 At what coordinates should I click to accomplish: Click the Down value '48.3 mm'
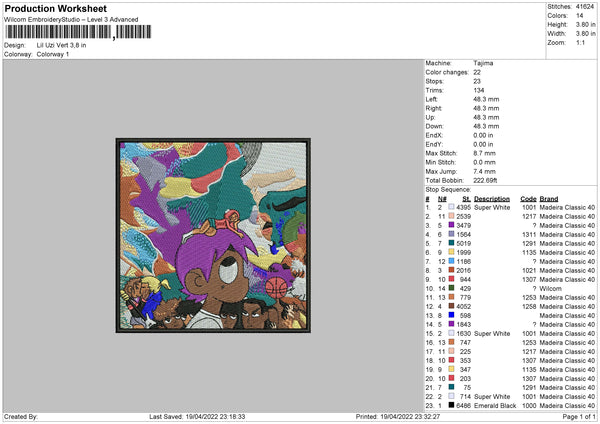point(486,126)
